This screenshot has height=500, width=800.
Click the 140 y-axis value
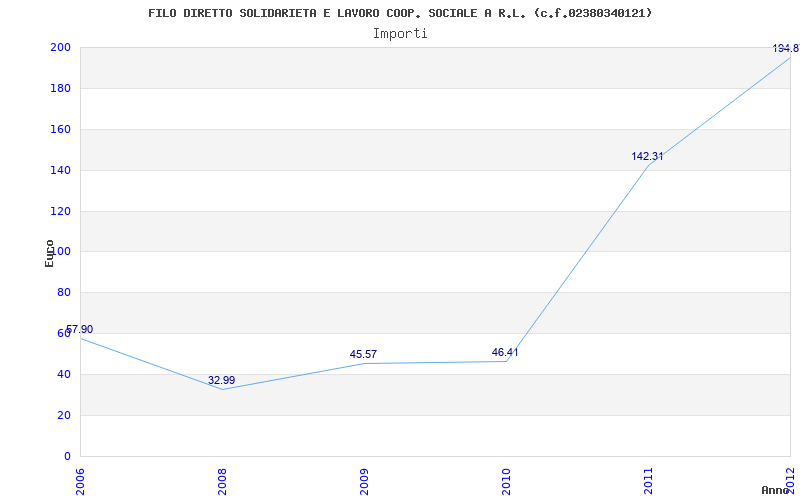[60, 170]
